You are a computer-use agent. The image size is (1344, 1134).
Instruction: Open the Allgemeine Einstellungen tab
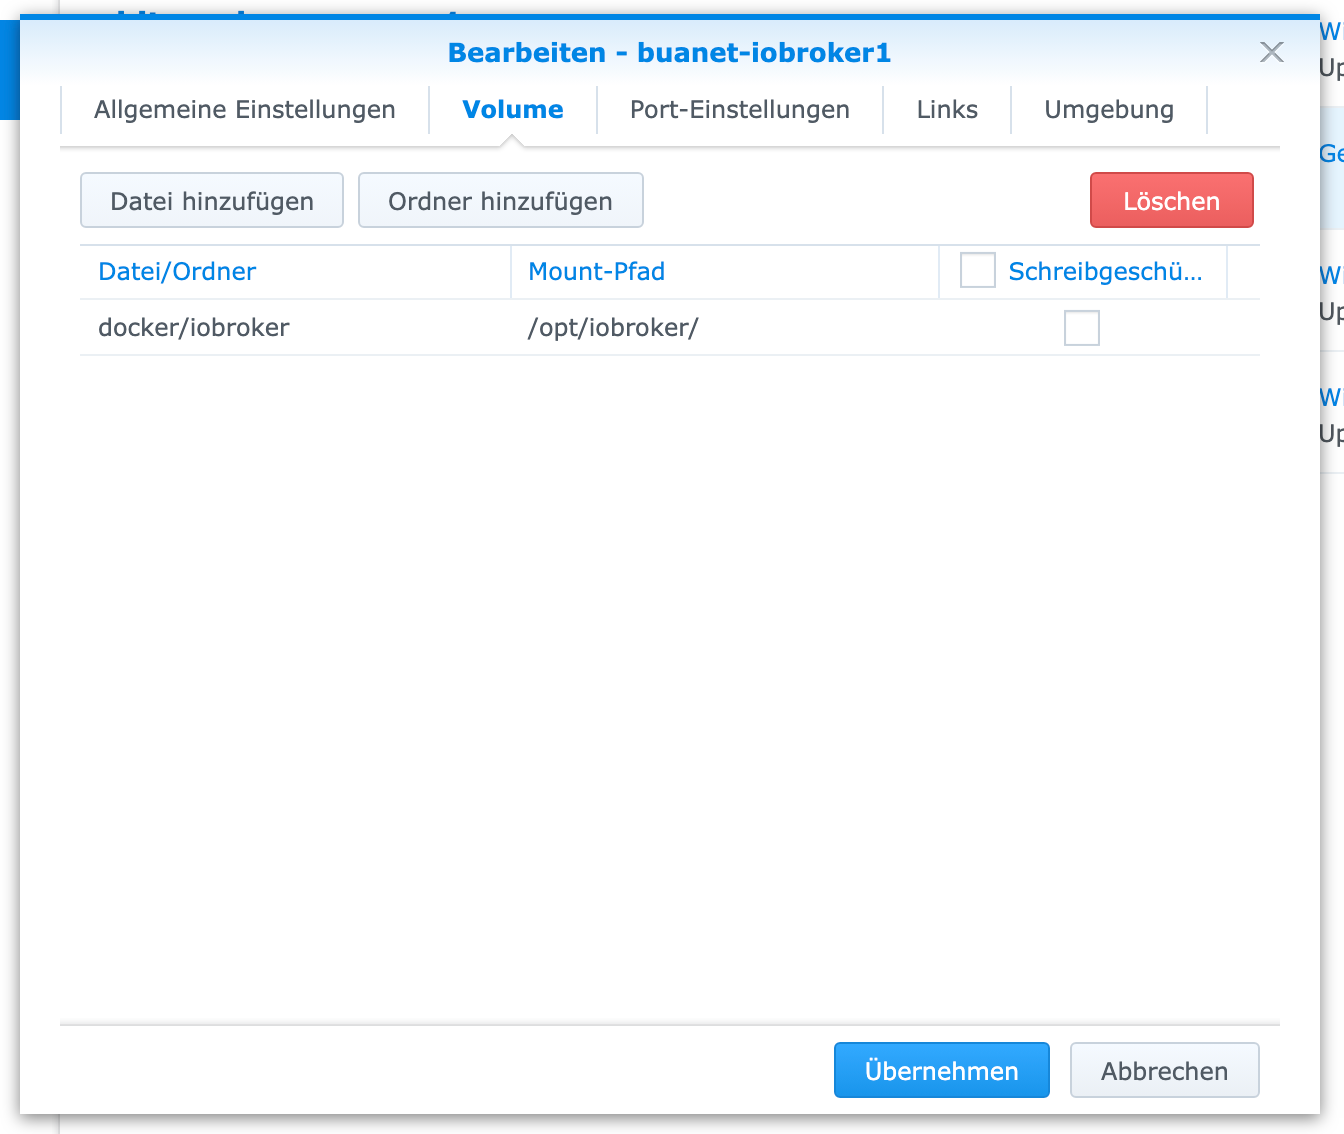pos(245,110)
